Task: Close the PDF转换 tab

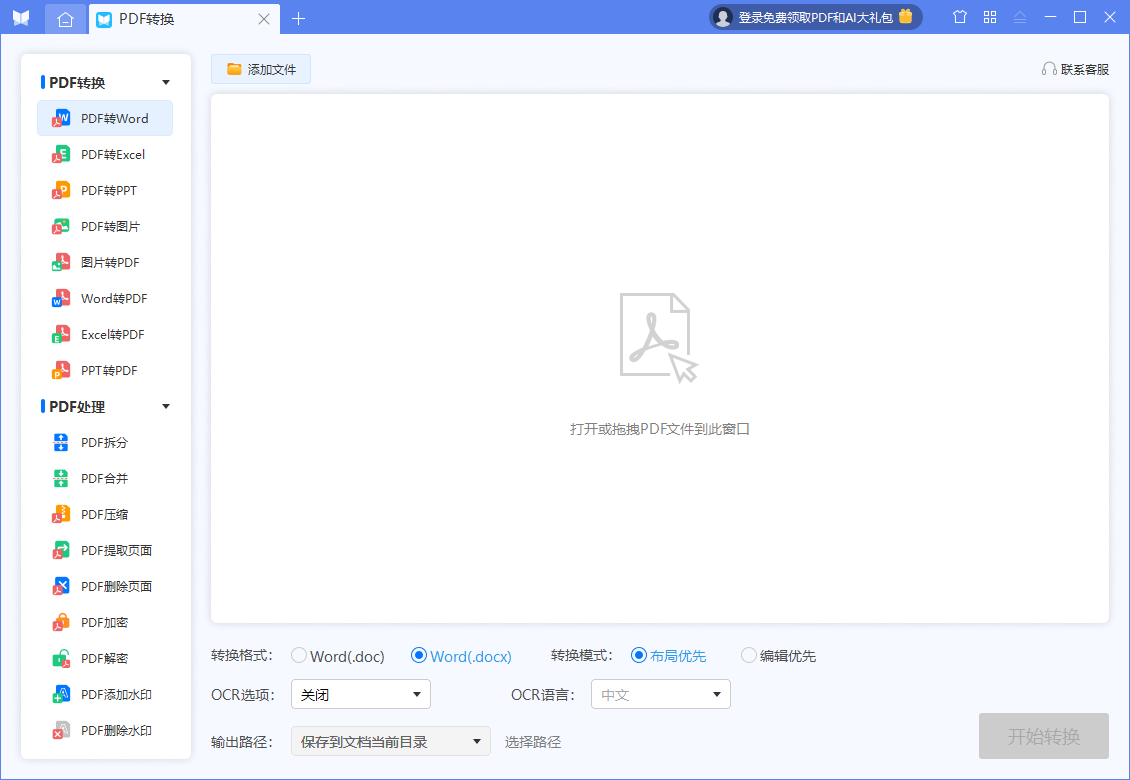Action: (x=264, y=19)
